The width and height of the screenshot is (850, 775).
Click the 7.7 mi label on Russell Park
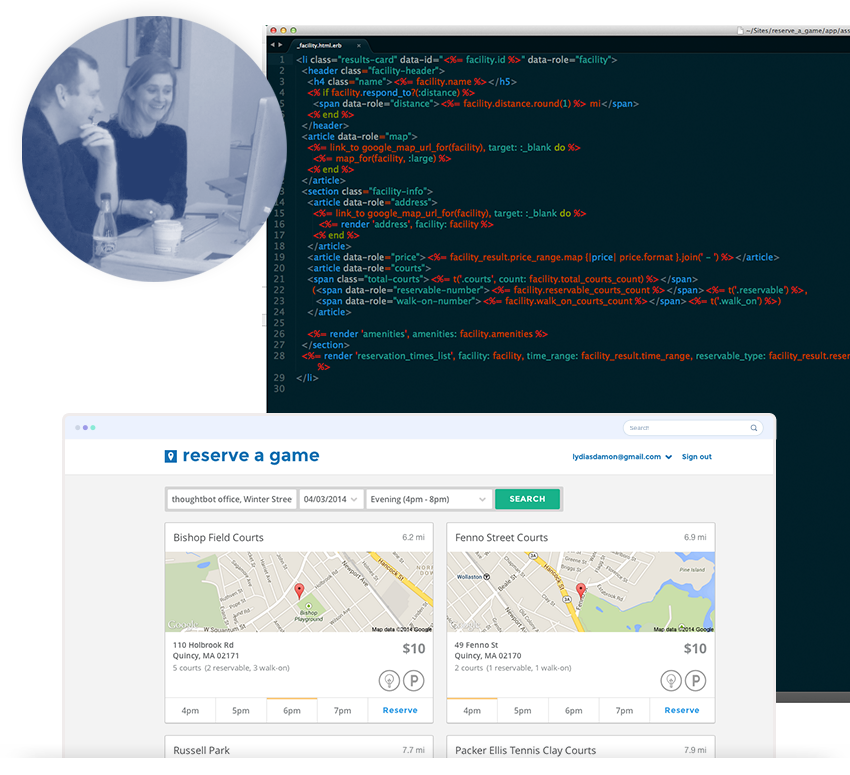pos(414,750)
